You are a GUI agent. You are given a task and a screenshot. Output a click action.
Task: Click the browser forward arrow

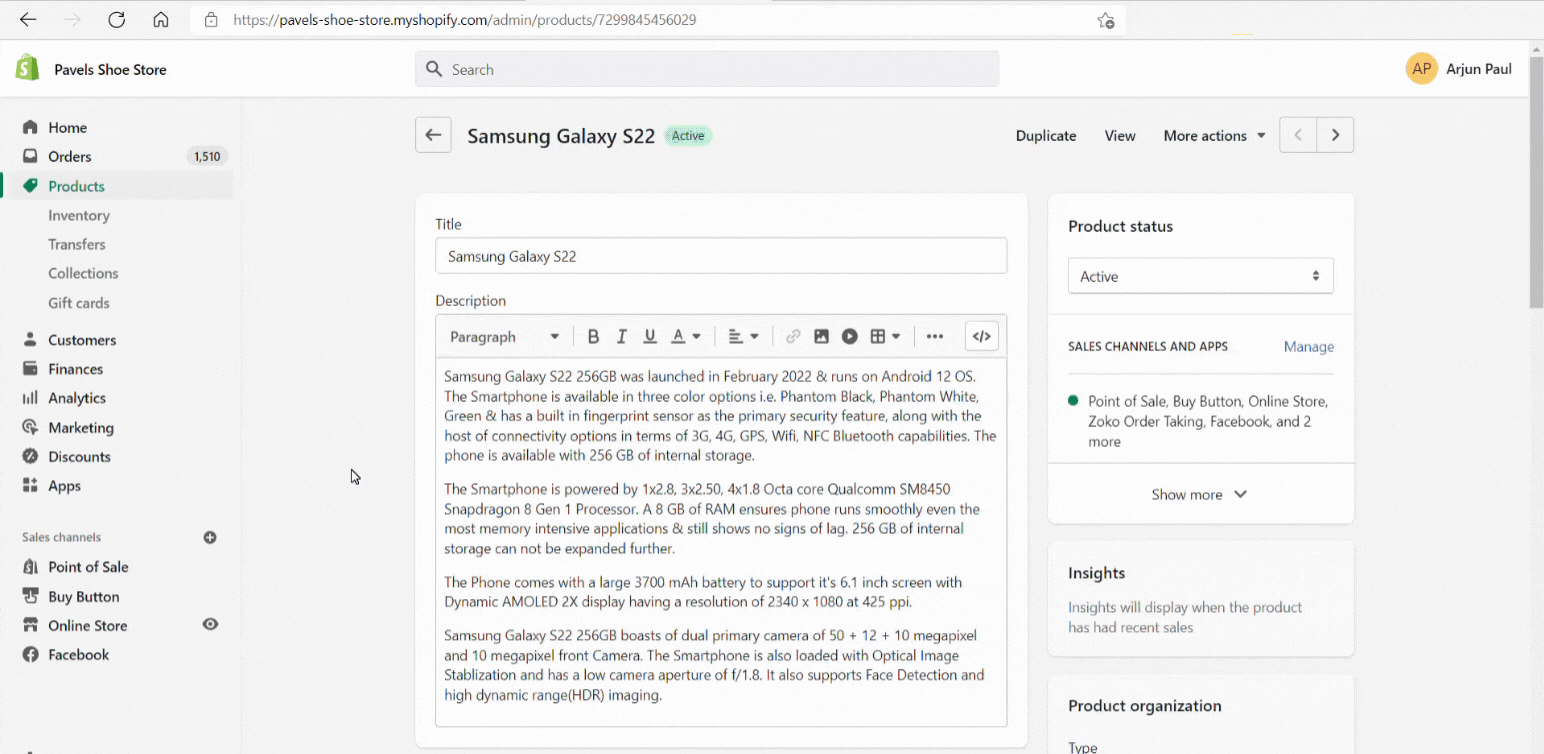tap(72, 20)
